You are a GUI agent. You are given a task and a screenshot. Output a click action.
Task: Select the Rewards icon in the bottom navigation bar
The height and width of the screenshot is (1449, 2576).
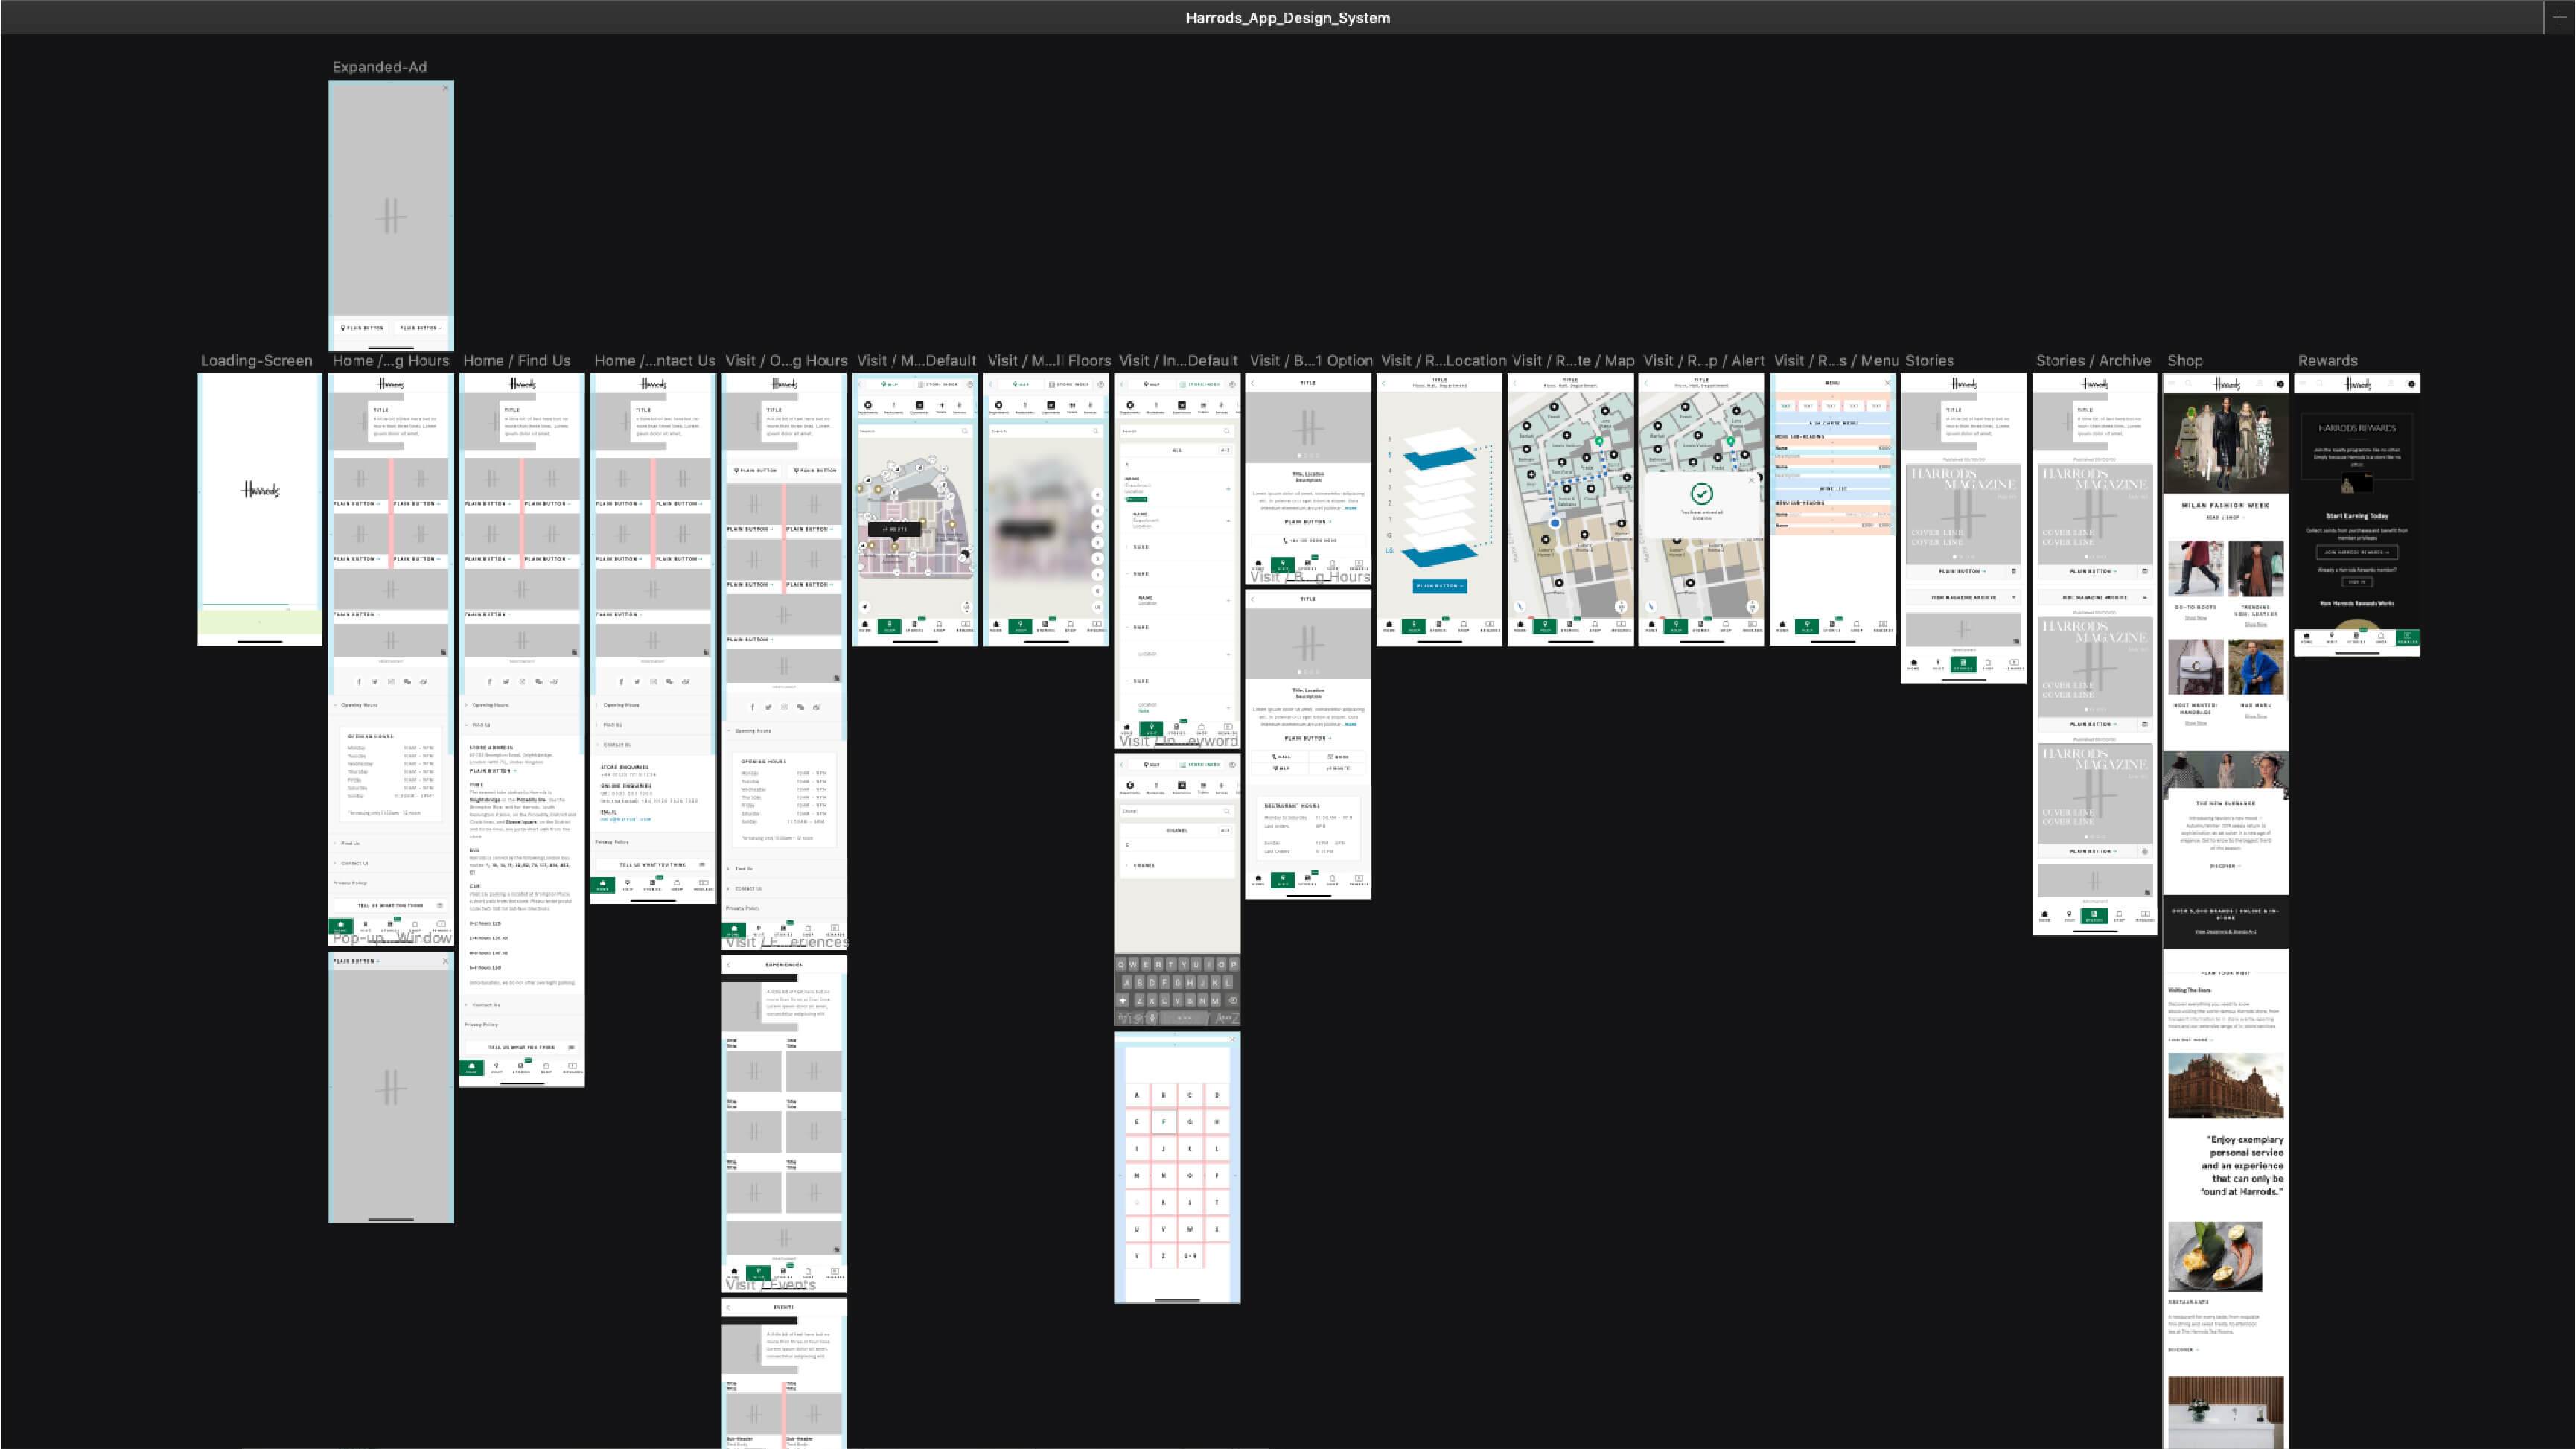click(2408, 635)
